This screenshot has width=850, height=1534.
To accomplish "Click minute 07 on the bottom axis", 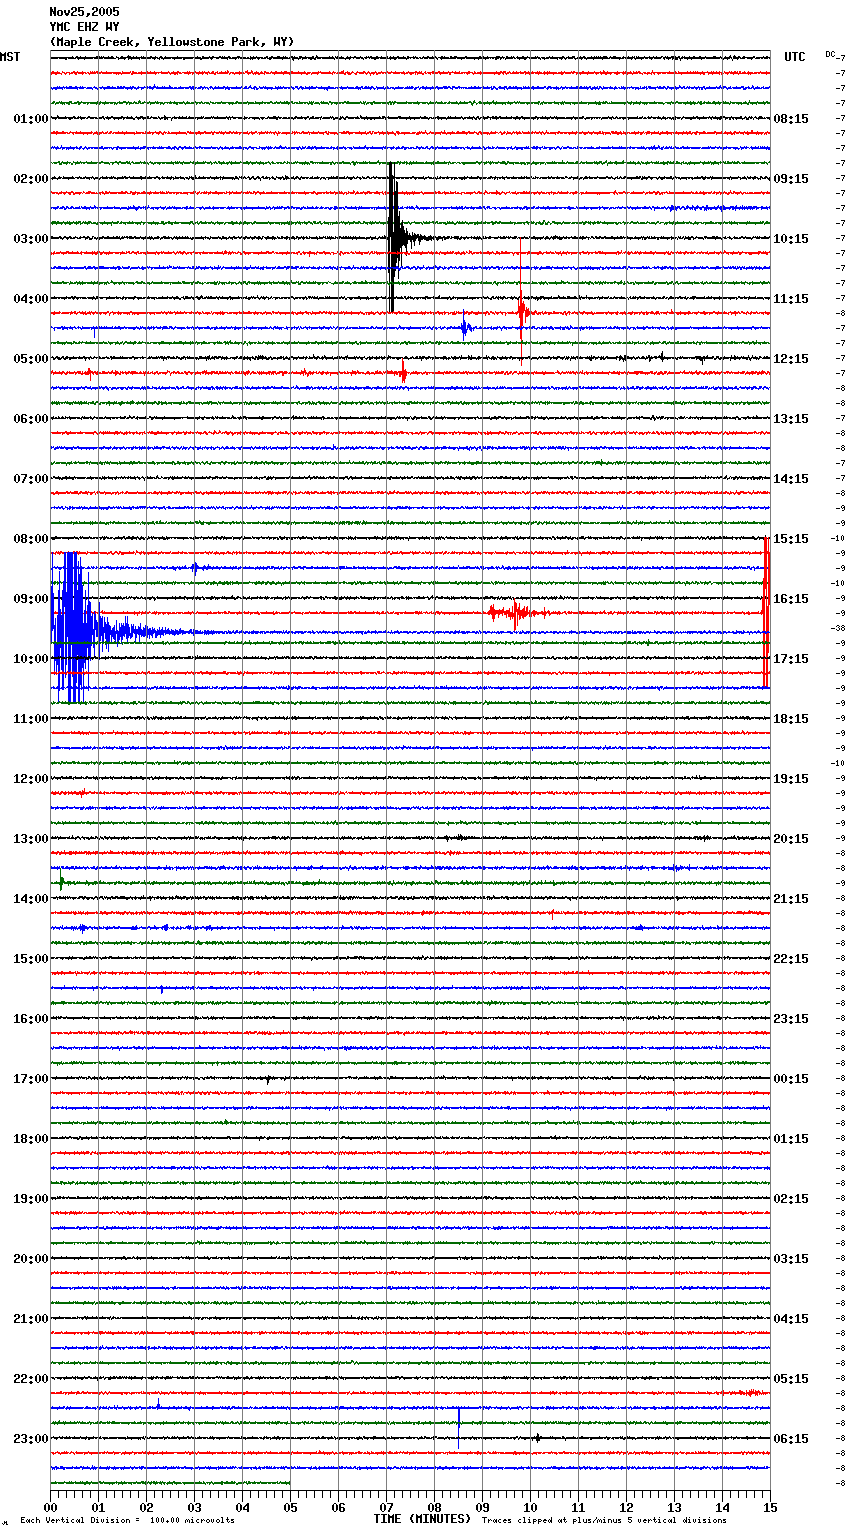I will coord(386,1507).
